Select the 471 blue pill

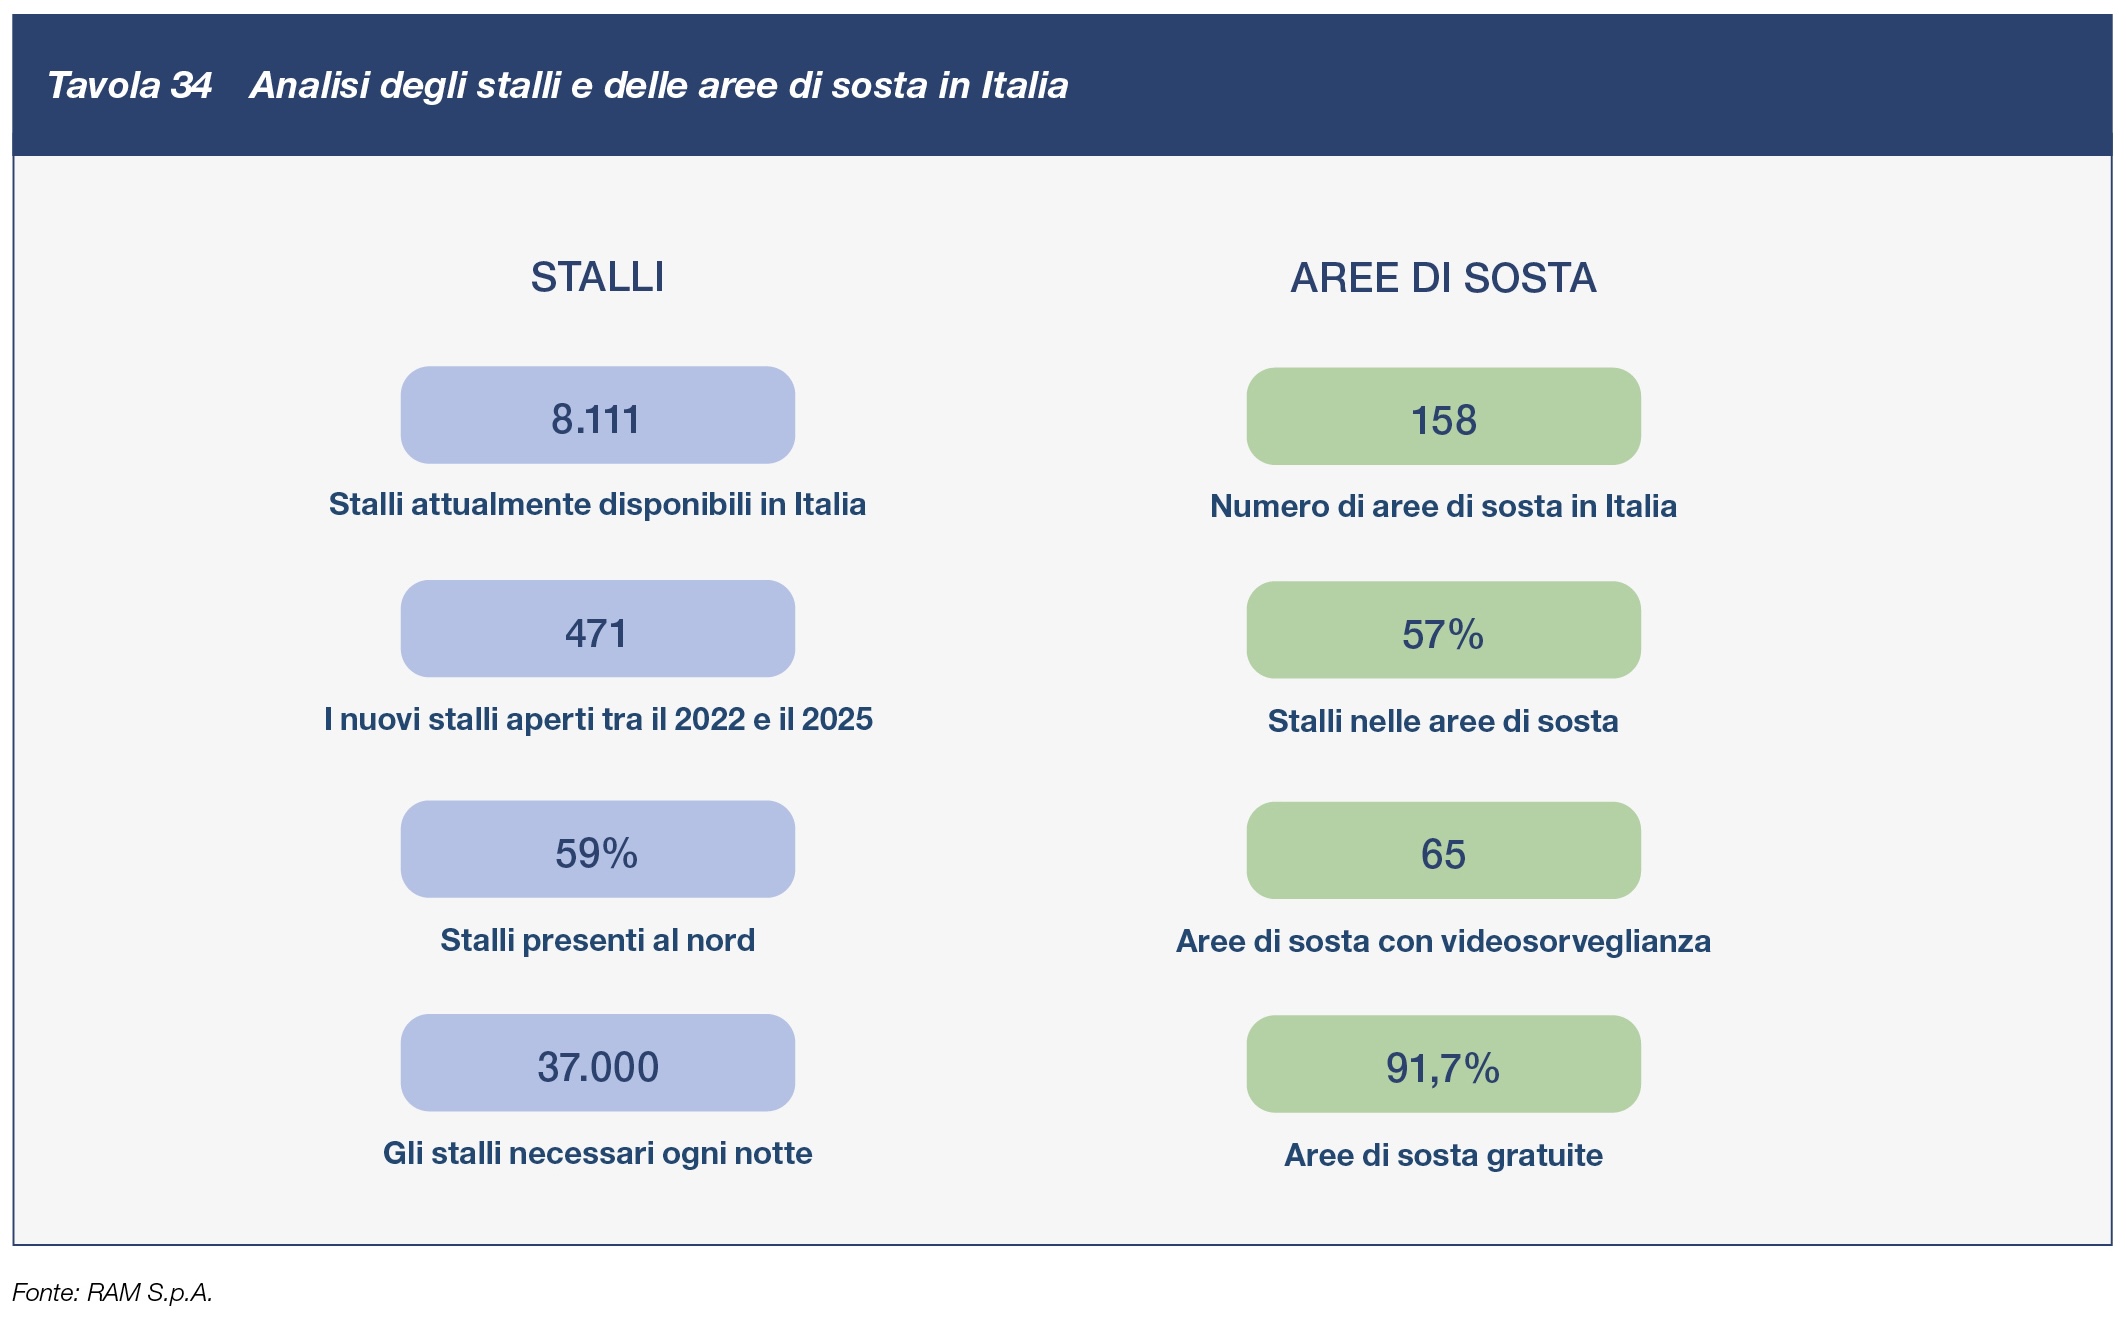597,630
